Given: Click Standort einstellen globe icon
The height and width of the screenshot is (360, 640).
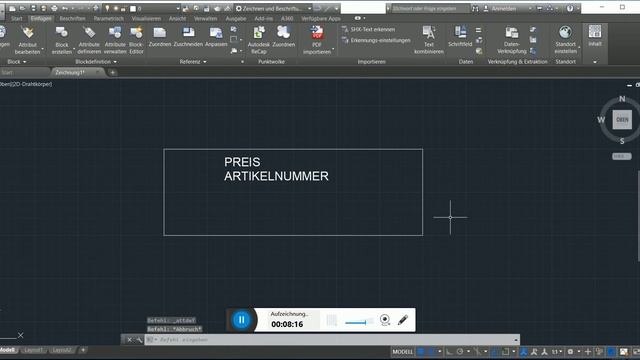Looking at the screenshot, I should pyautogui.click(x=565, y=32).
